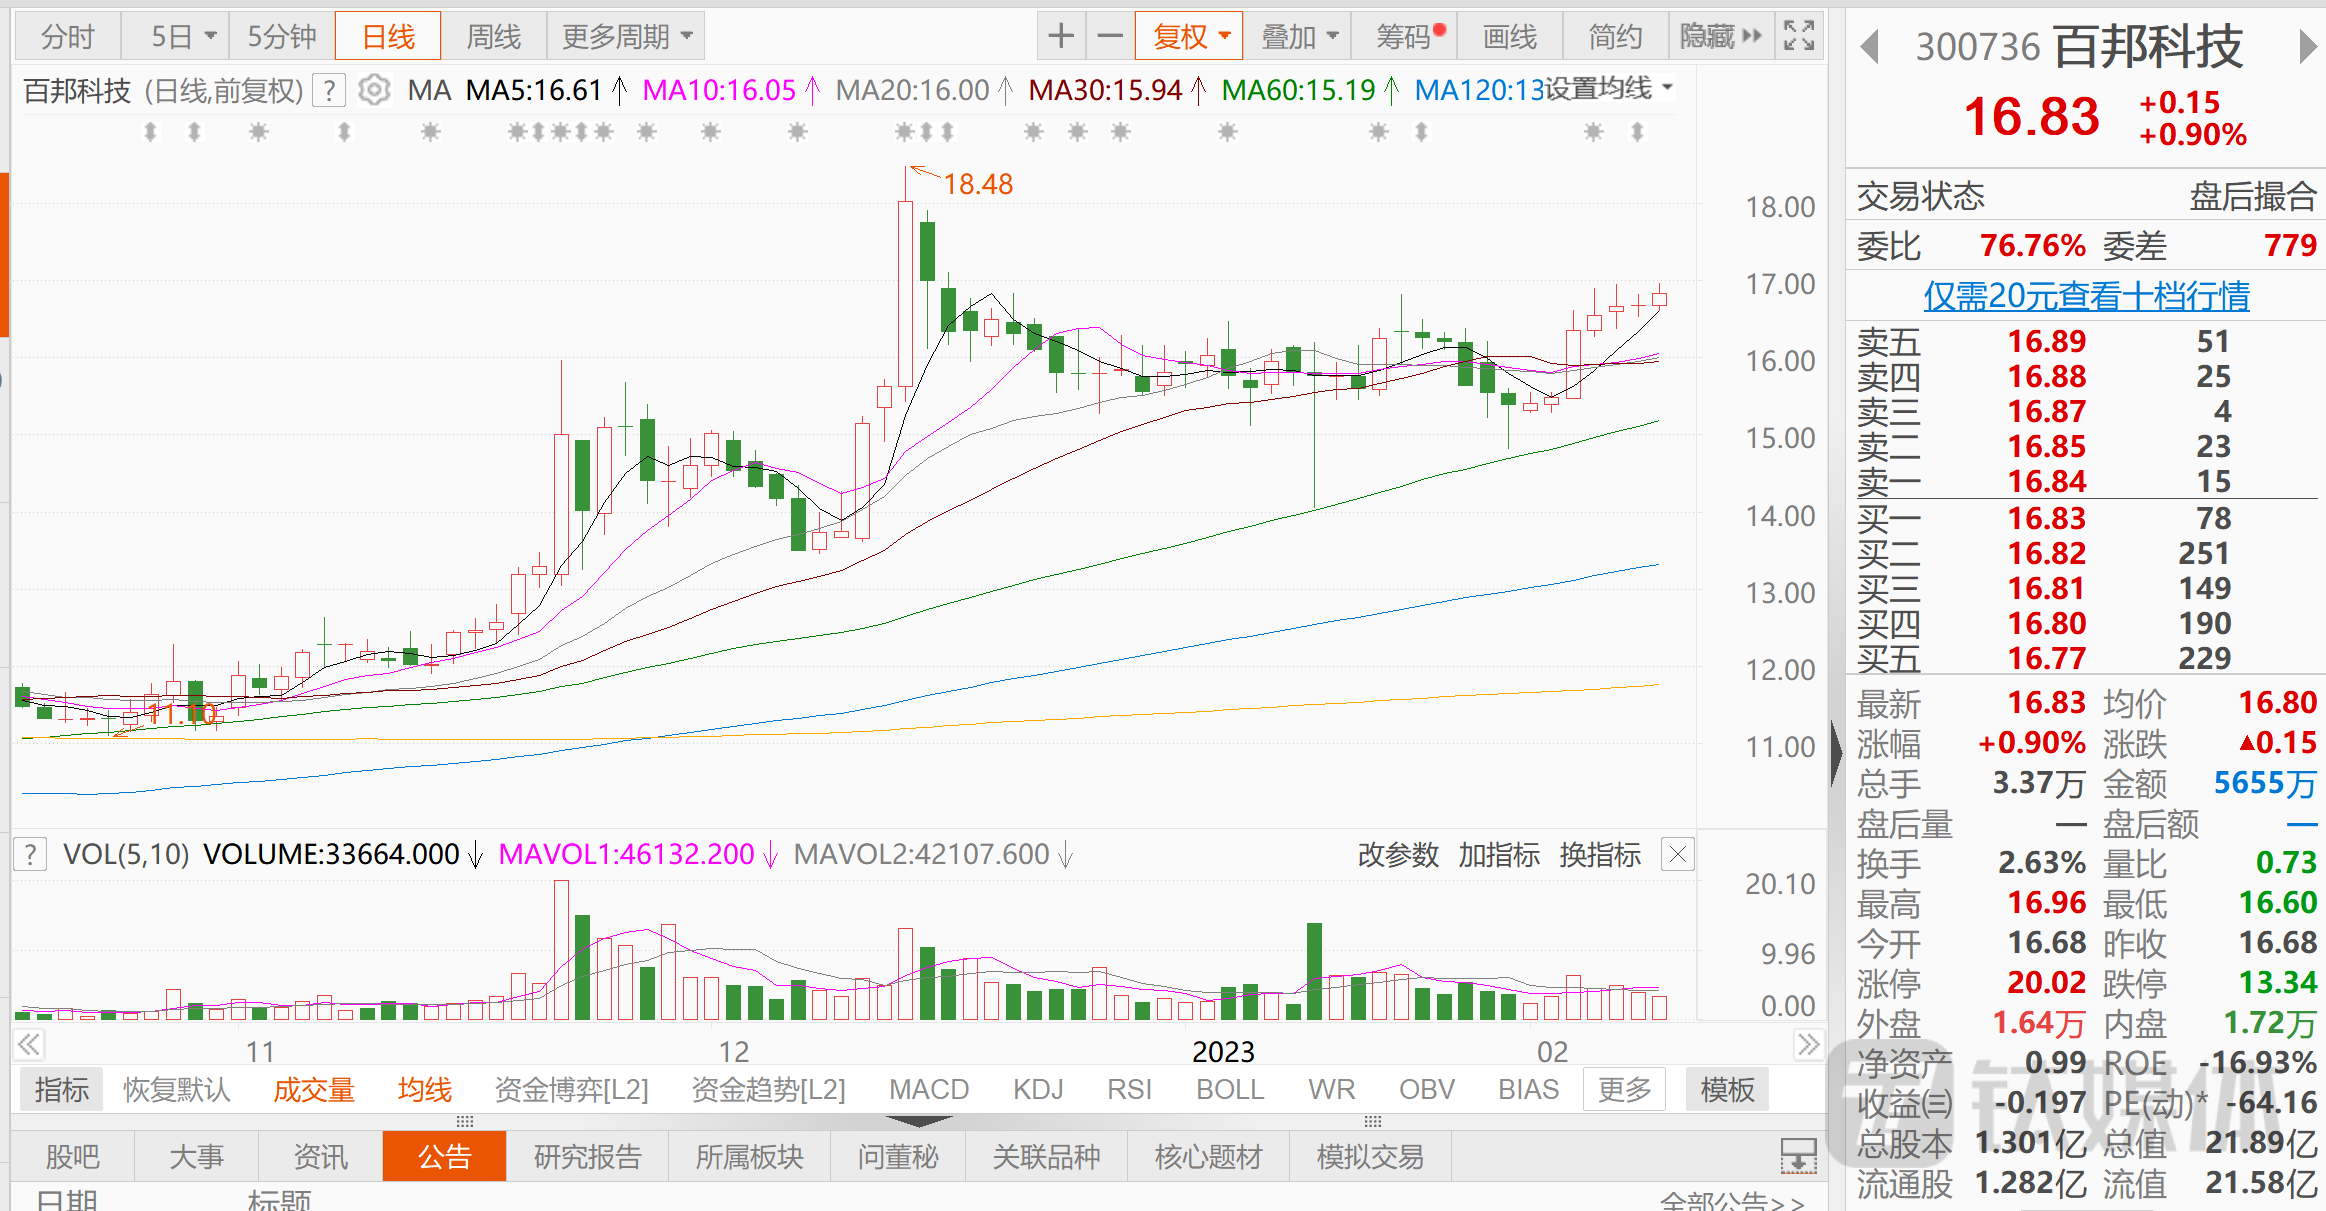Collapse right quote panel handle
Image resolution: width=2326 pixels, height=1211 pixels.
pyautogui.click(x=1836, y=752)
